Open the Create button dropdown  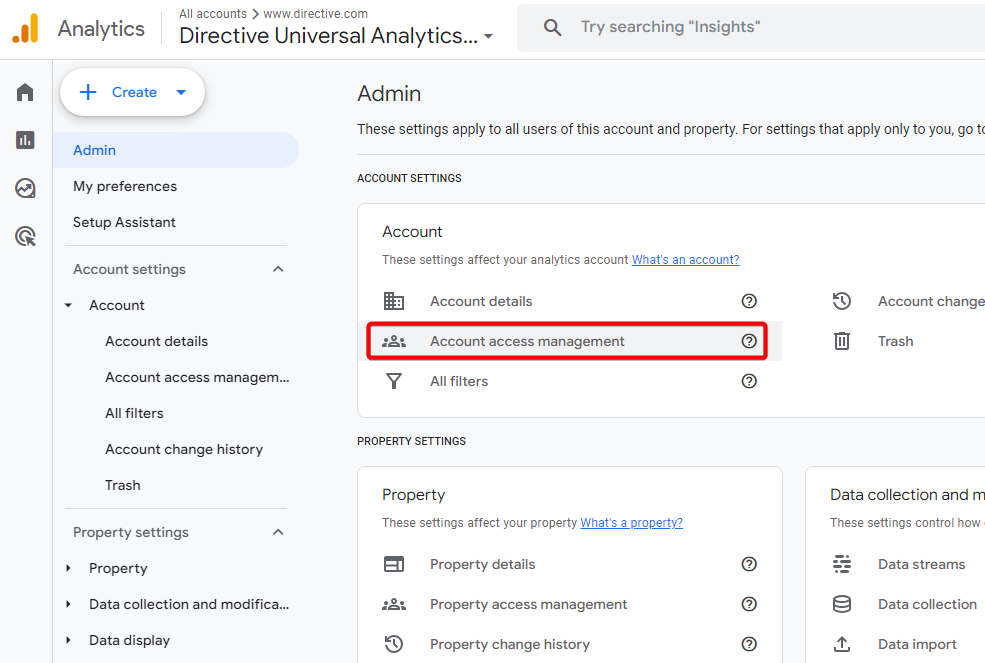coord(181,93)
